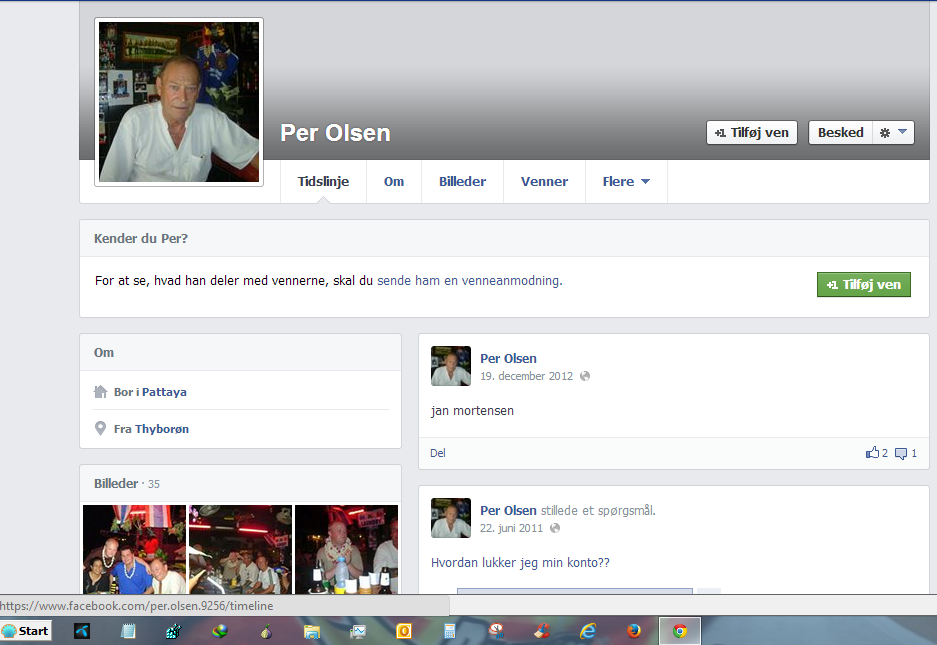Click the green Tilføj ven button
Screen dimensions: 937x645
tap(863, 285)
